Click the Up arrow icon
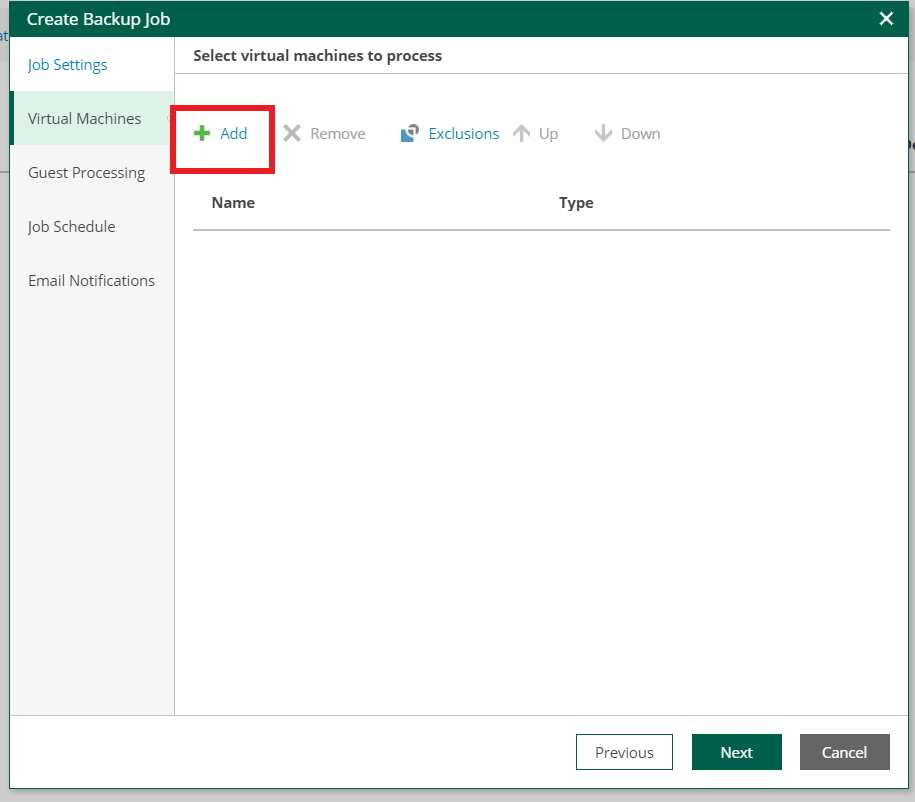This screenshot has height=802, width=915. click(x=522, y=132)
